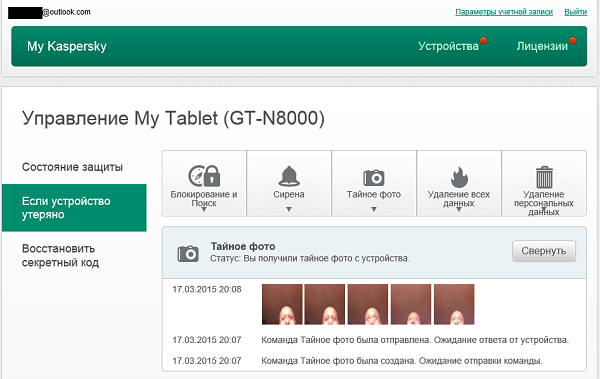The width and height of the screenshot is (600, 379).
Task: Open the Устройства menu item
Action: [448, 46]
